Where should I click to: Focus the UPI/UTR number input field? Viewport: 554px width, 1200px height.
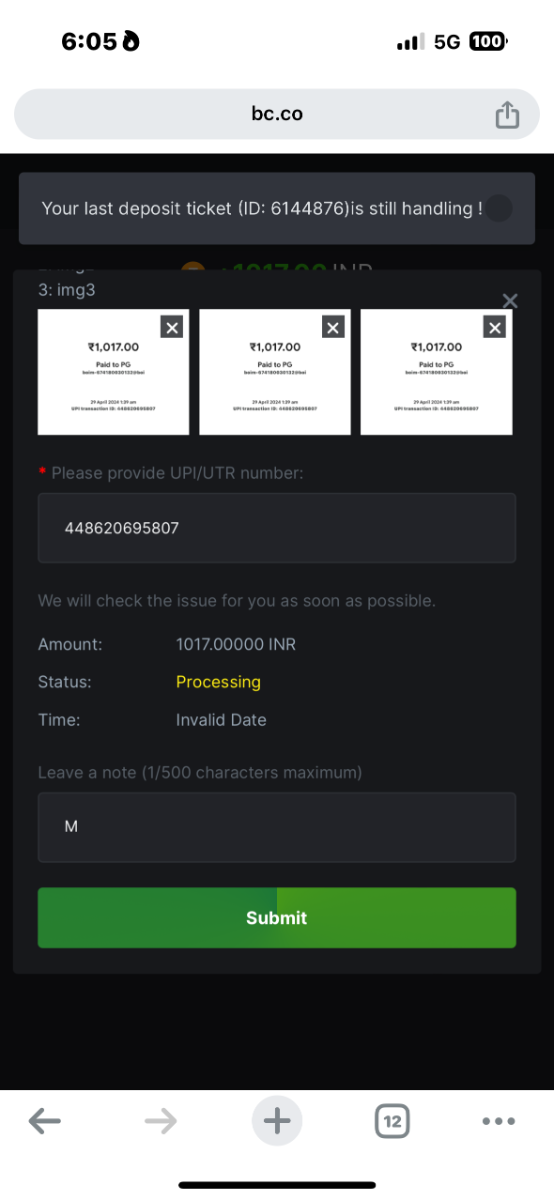click(277, 528)
